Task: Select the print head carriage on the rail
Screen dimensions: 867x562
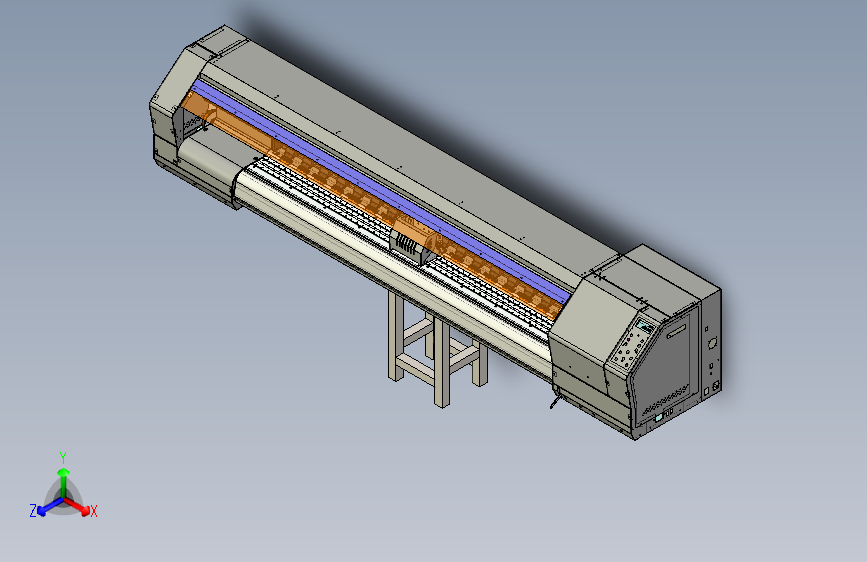Action: point(409,244)
